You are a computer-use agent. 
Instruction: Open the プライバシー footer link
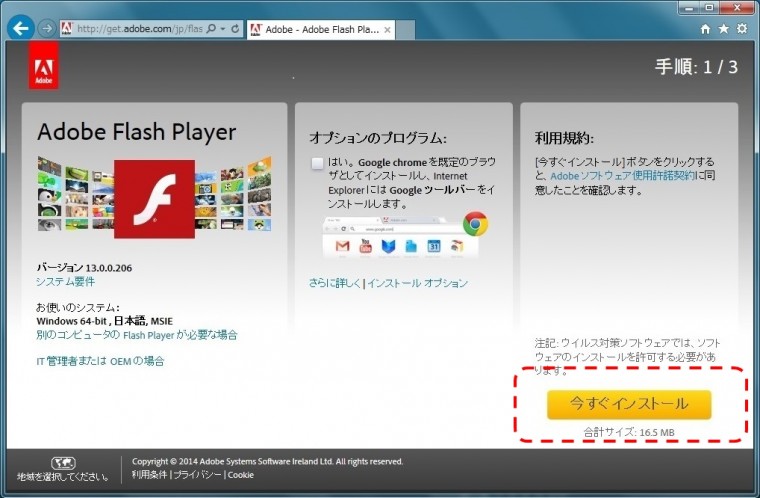198,475
